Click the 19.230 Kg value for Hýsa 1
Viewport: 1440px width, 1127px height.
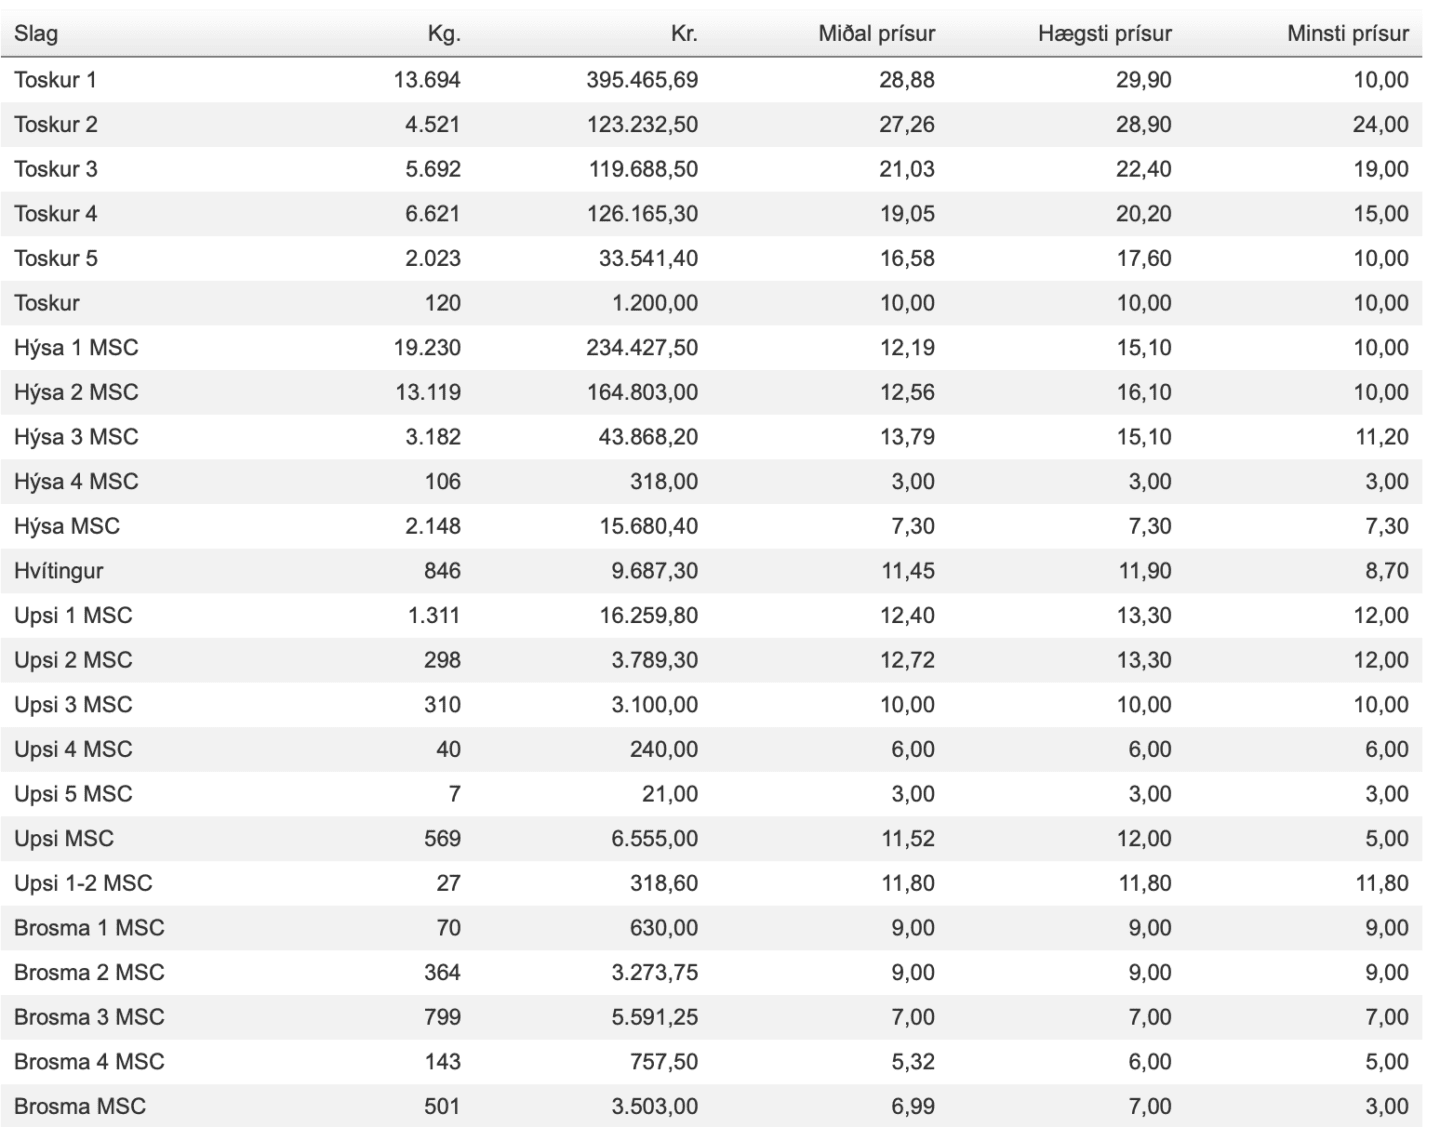(427, 348)
